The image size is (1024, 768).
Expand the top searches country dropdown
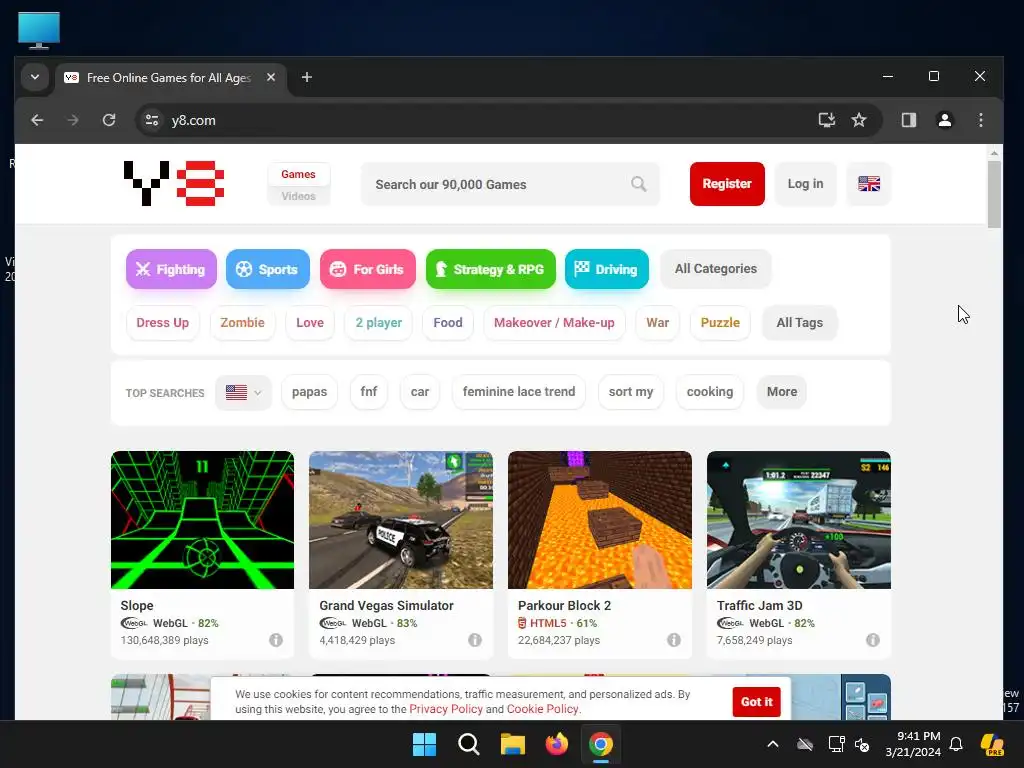pyautogui.click(x=243, y=392)
